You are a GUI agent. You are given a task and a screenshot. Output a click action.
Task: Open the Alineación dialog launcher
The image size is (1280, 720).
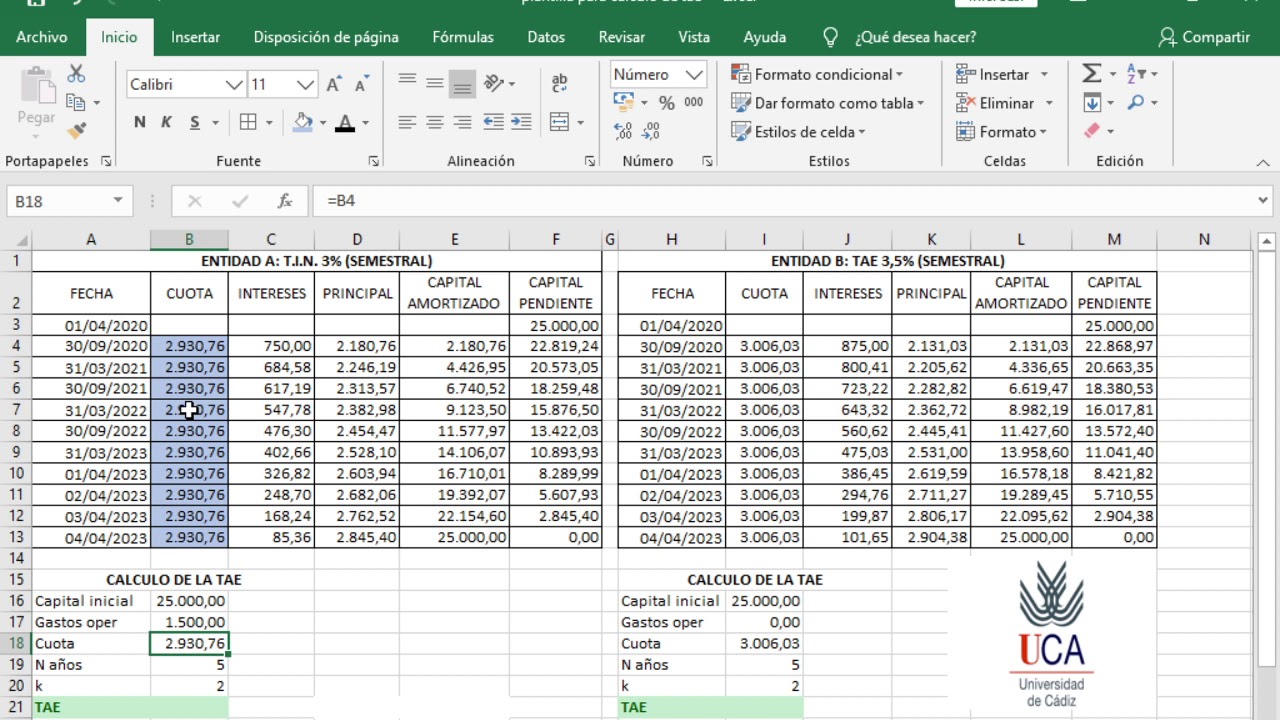(x=590, y=161)
